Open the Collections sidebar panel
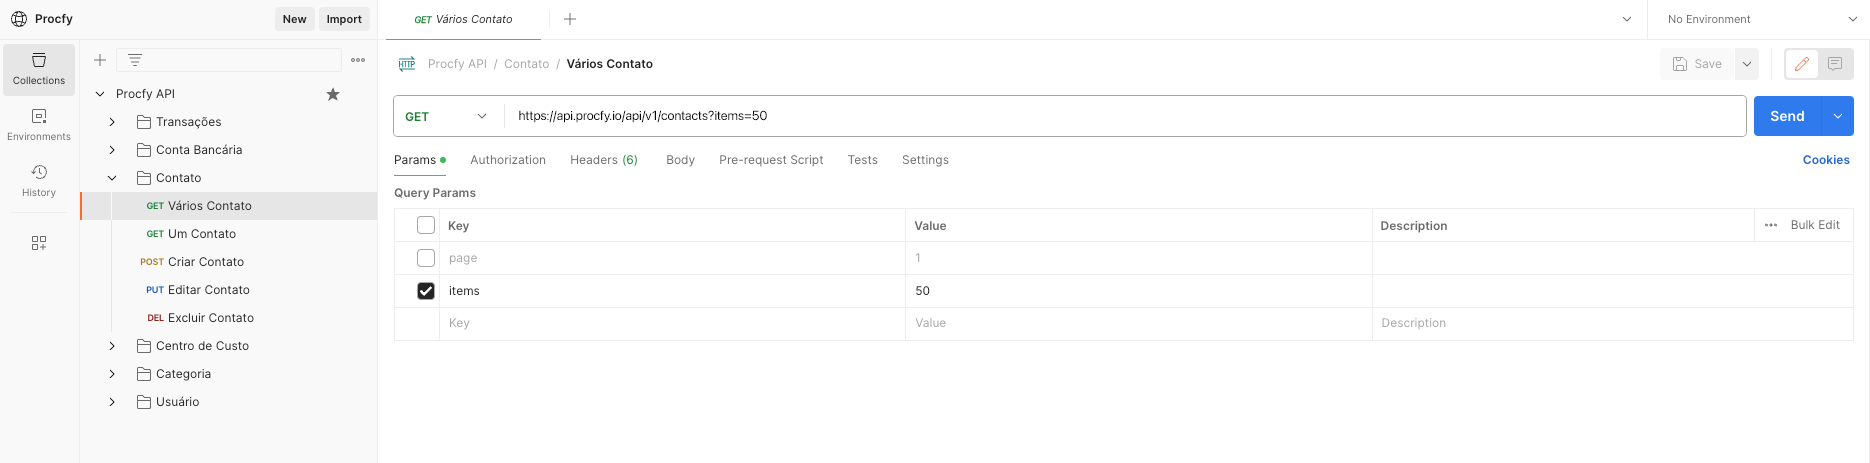Image resolution: width=1870 pixels, height=463 pixels. [x=39, y=69]
